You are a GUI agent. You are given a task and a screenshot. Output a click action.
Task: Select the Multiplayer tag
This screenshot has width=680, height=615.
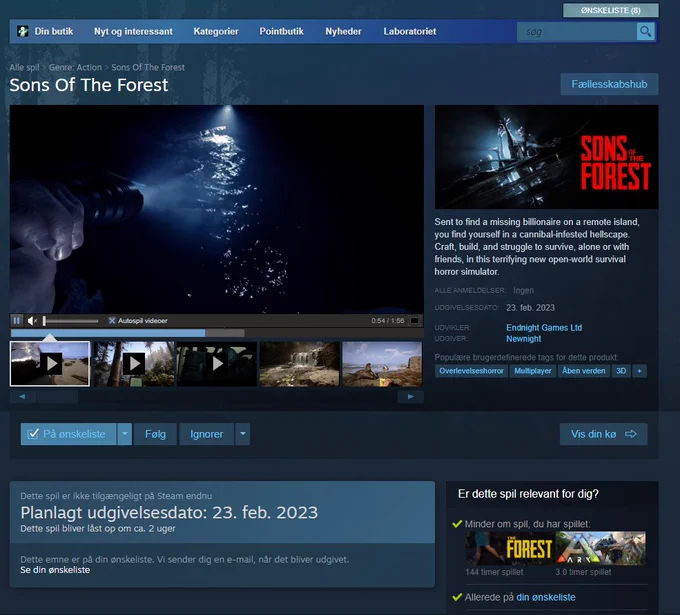[x=533, y=371]
